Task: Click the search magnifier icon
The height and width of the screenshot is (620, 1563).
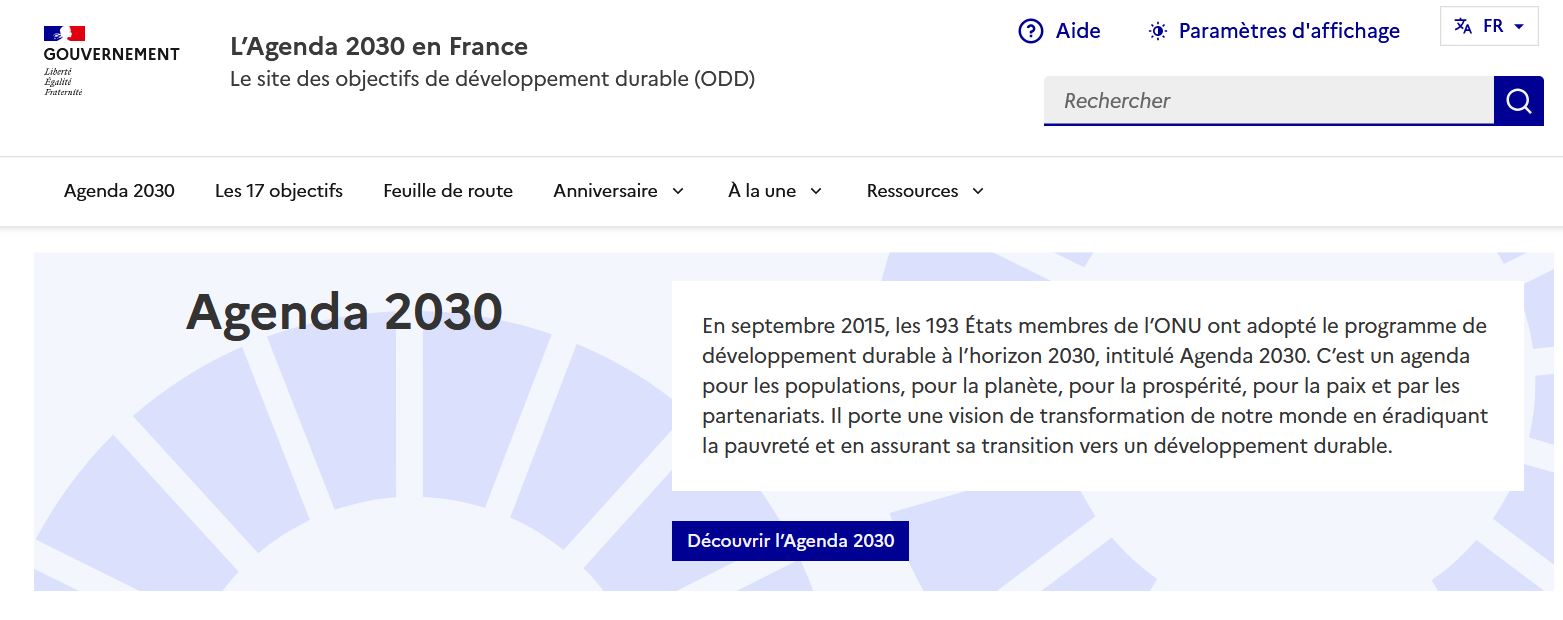Action: (x=1518, y=100)
